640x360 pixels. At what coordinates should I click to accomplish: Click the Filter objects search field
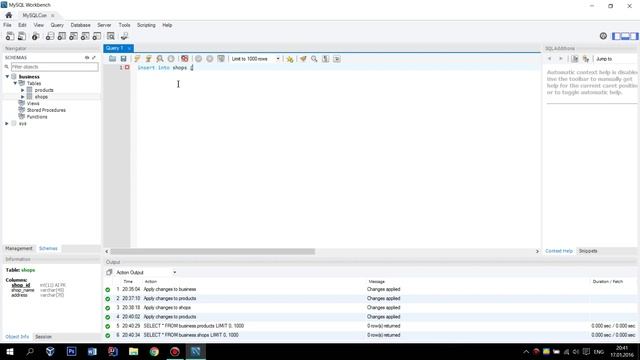55,67
